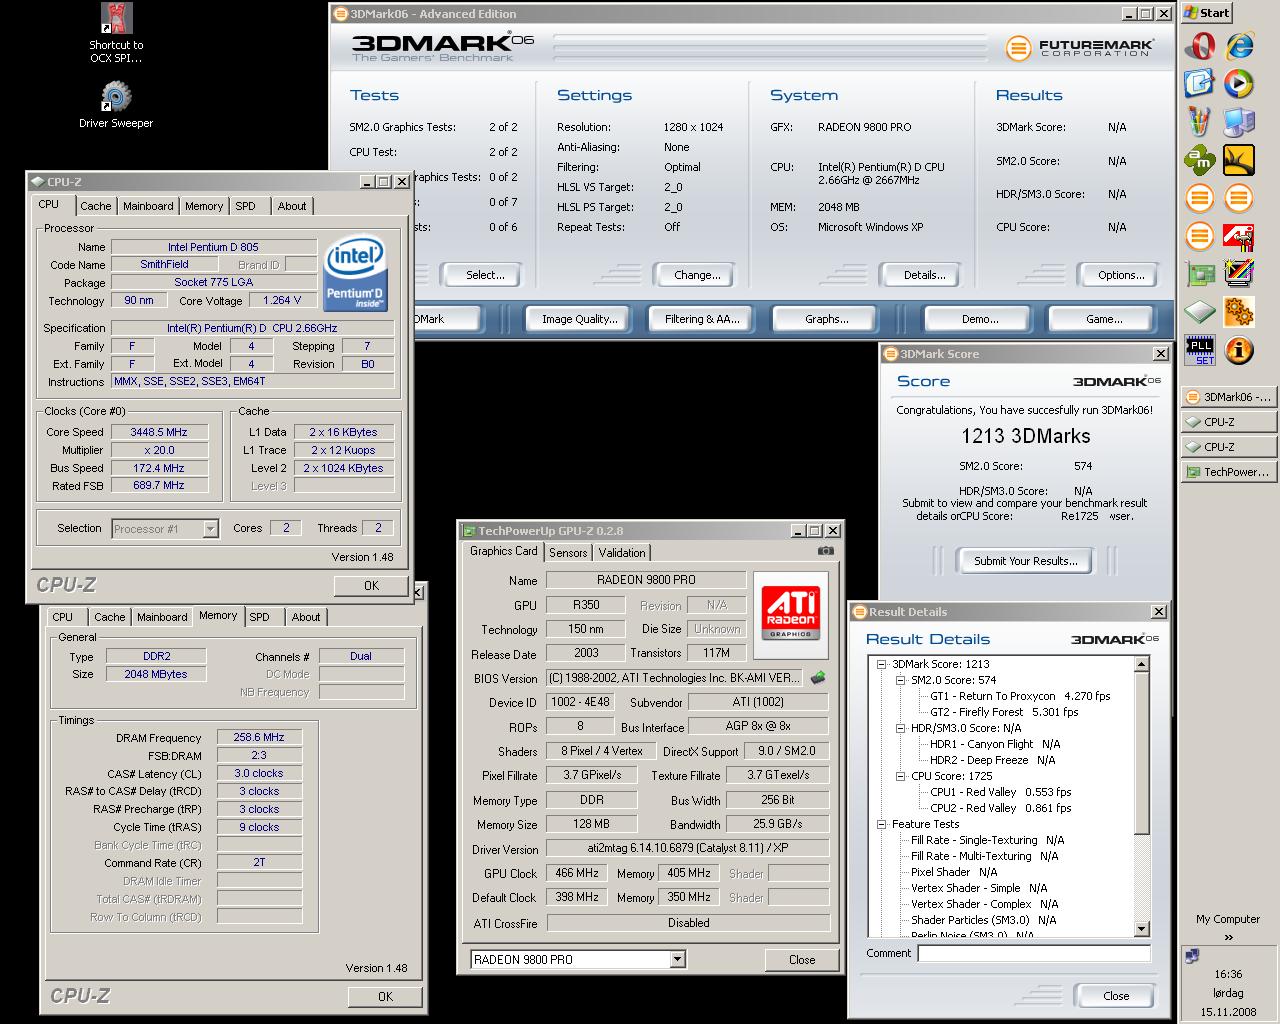Collapse the HDR/SM3.0 Score node
The image size is (1280, 1024).
coord(900,728)
